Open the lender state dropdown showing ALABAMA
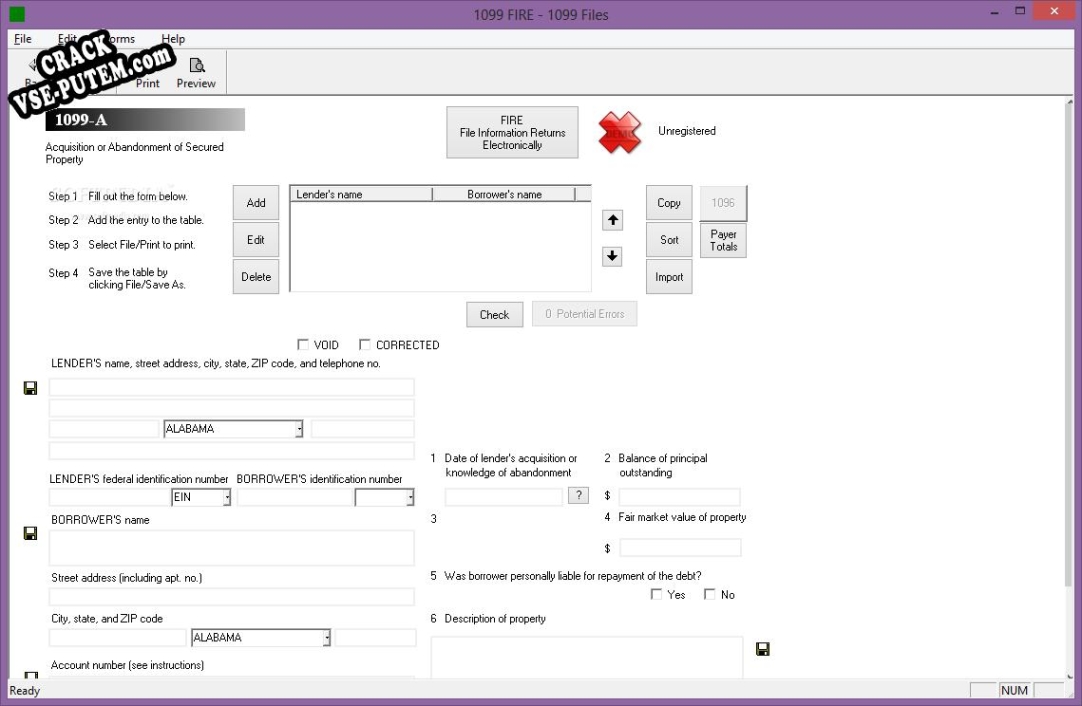Screen dimensions: 1082x706 click(x=299, y=429)
